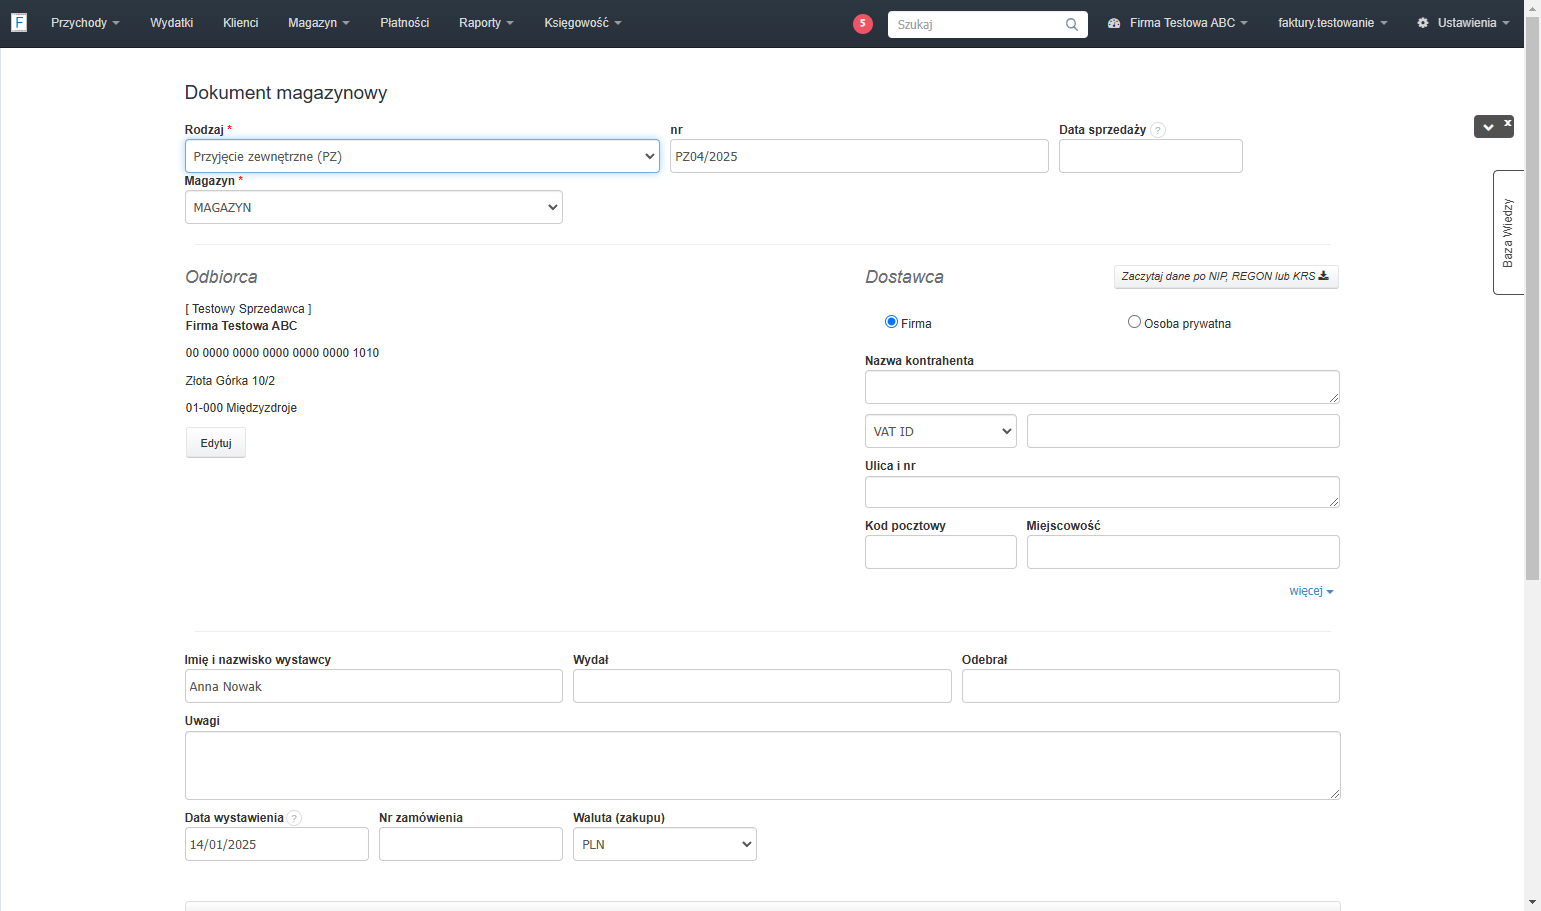The height and width of the screenshot is (911, 1541).
Task: Expand the więcej supplier fields
Action: (x=1311, y=591)
